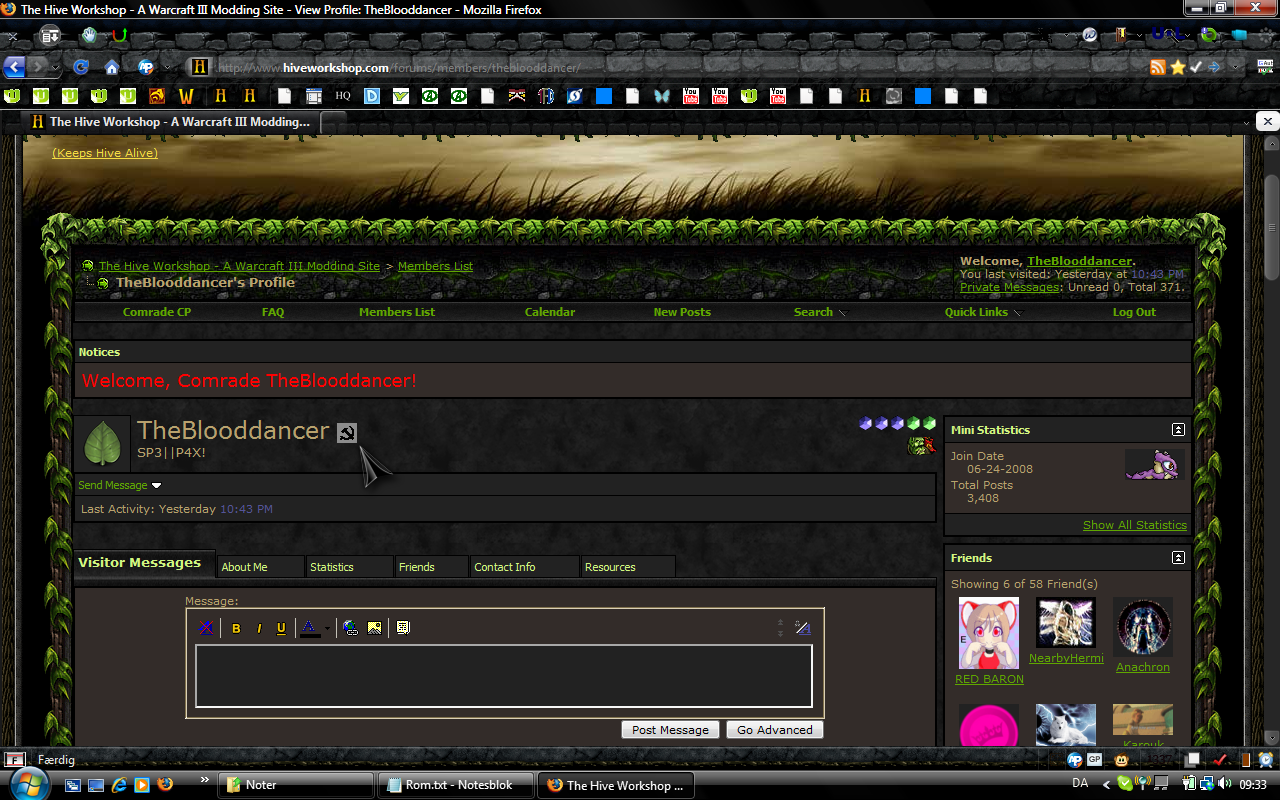
Task: Click the Private Messages link
Action: point(1009,287)
